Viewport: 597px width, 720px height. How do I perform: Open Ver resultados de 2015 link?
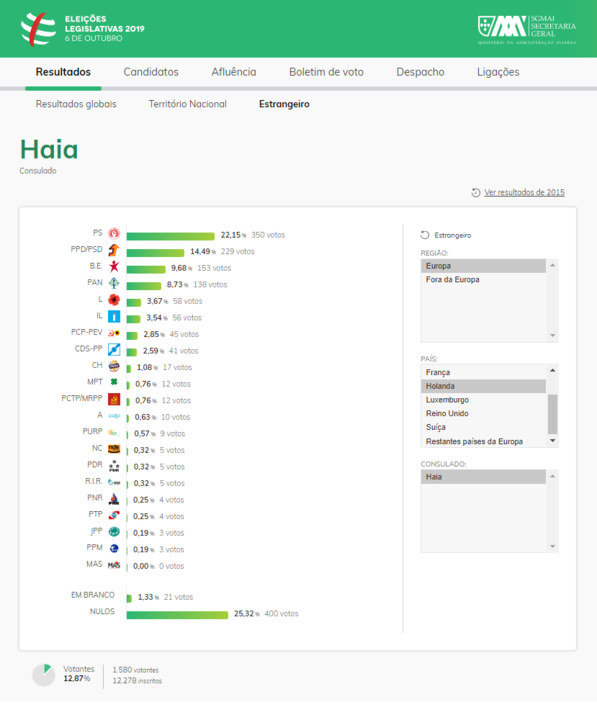coord(524,192)
